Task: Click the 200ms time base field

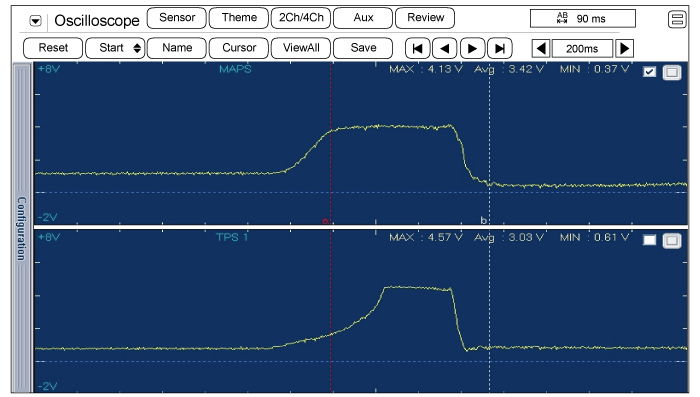Action: coord(582,49)
